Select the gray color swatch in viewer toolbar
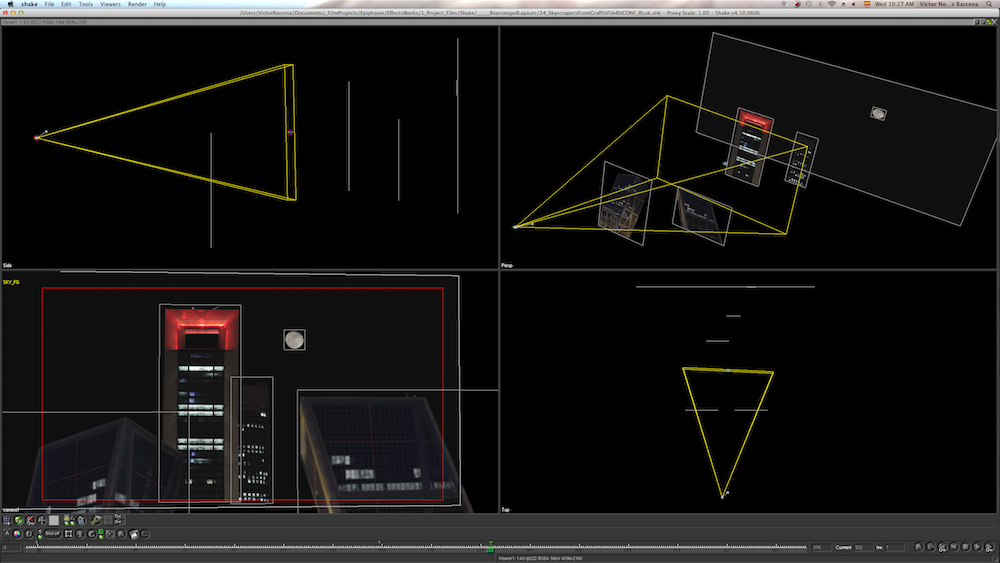Screen dimensions: 1000x563 (x=54, y=520)
